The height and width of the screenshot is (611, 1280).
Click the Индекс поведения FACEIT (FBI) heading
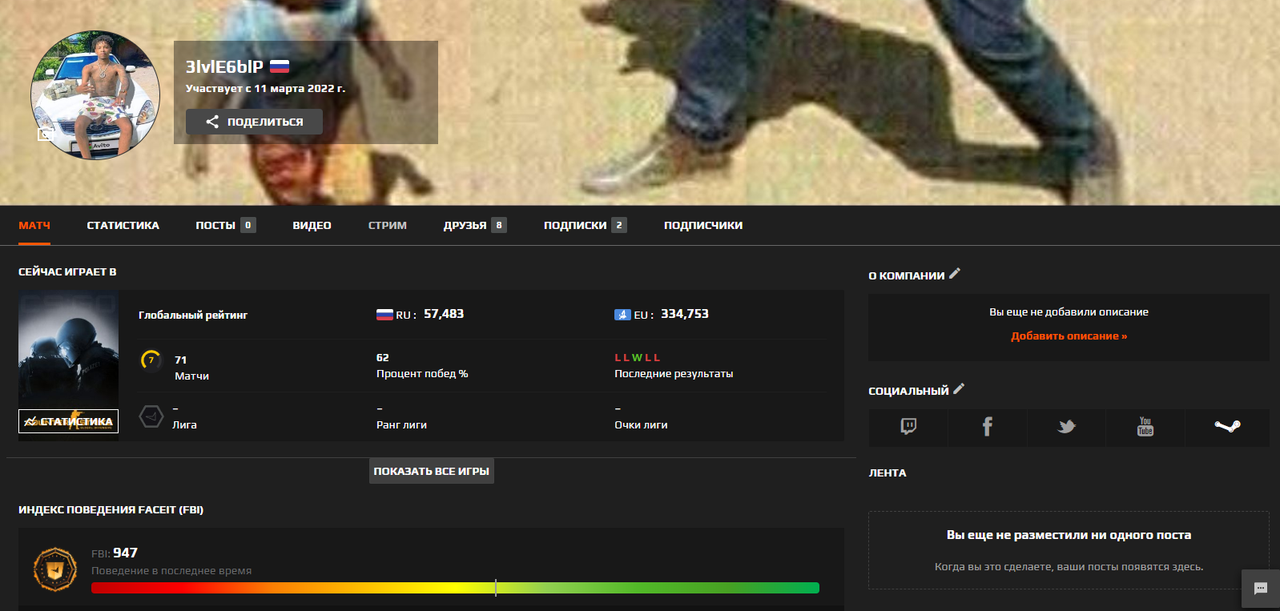point(111,510)
